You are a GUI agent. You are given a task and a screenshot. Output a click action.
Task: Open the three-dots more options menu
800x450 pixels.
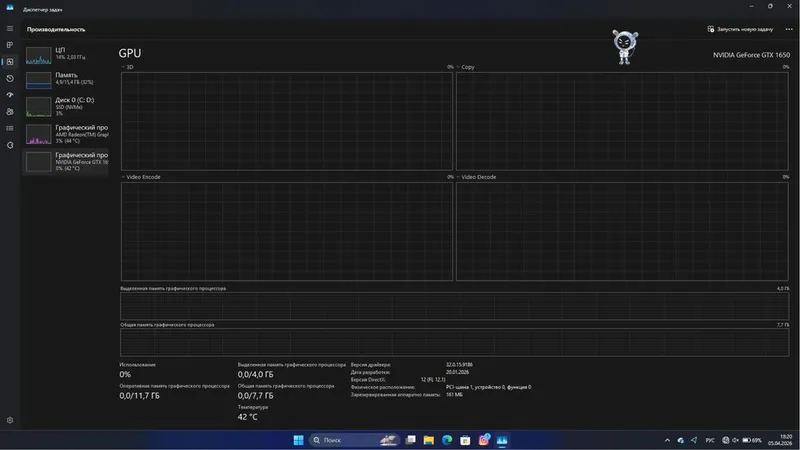789,29
